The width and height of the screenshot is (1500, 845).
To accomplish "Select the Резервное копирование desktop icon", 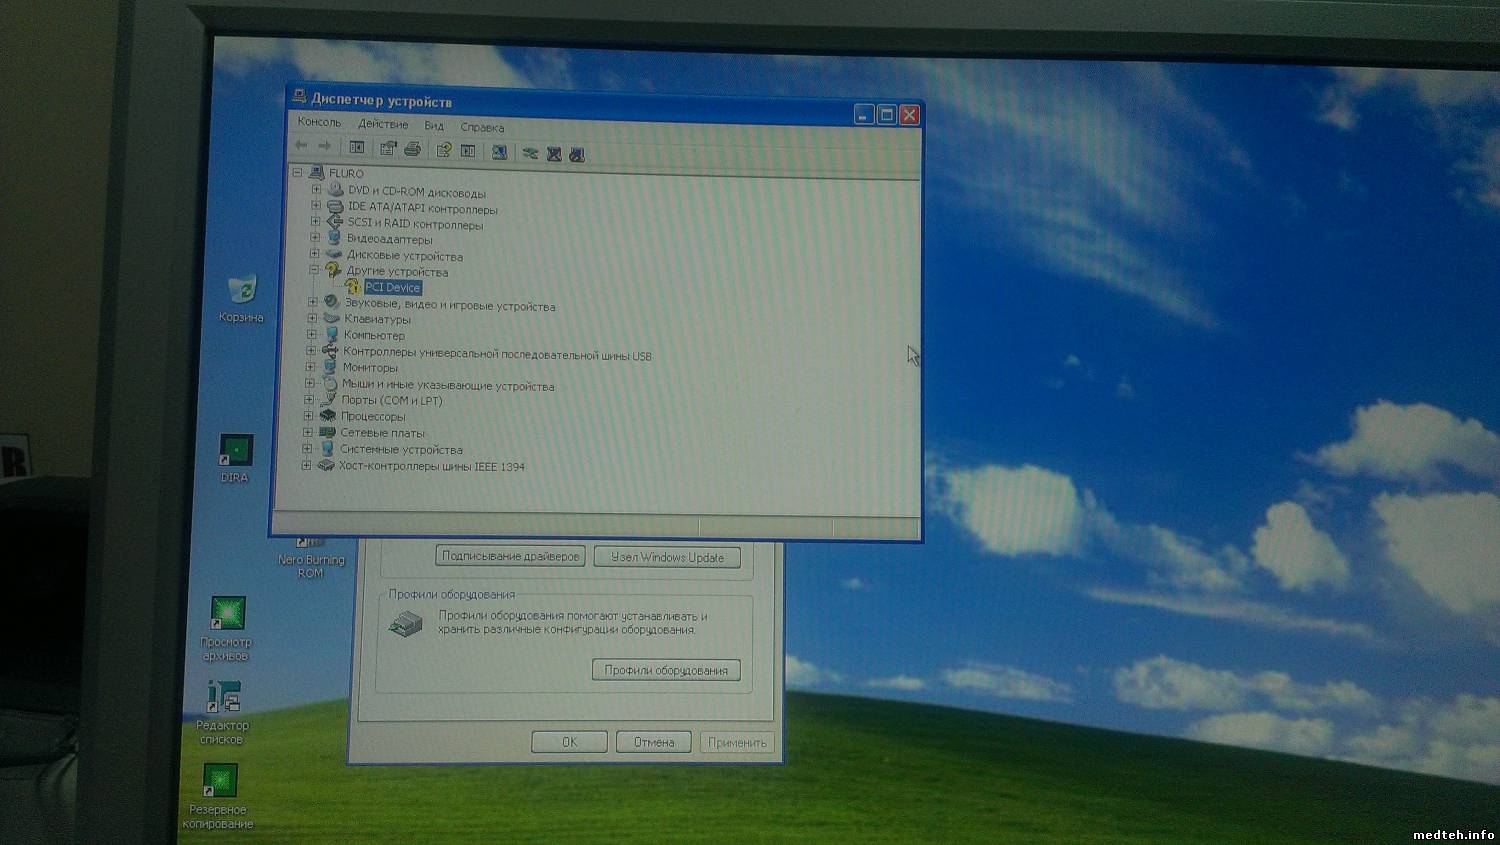I will coord(220,781).
